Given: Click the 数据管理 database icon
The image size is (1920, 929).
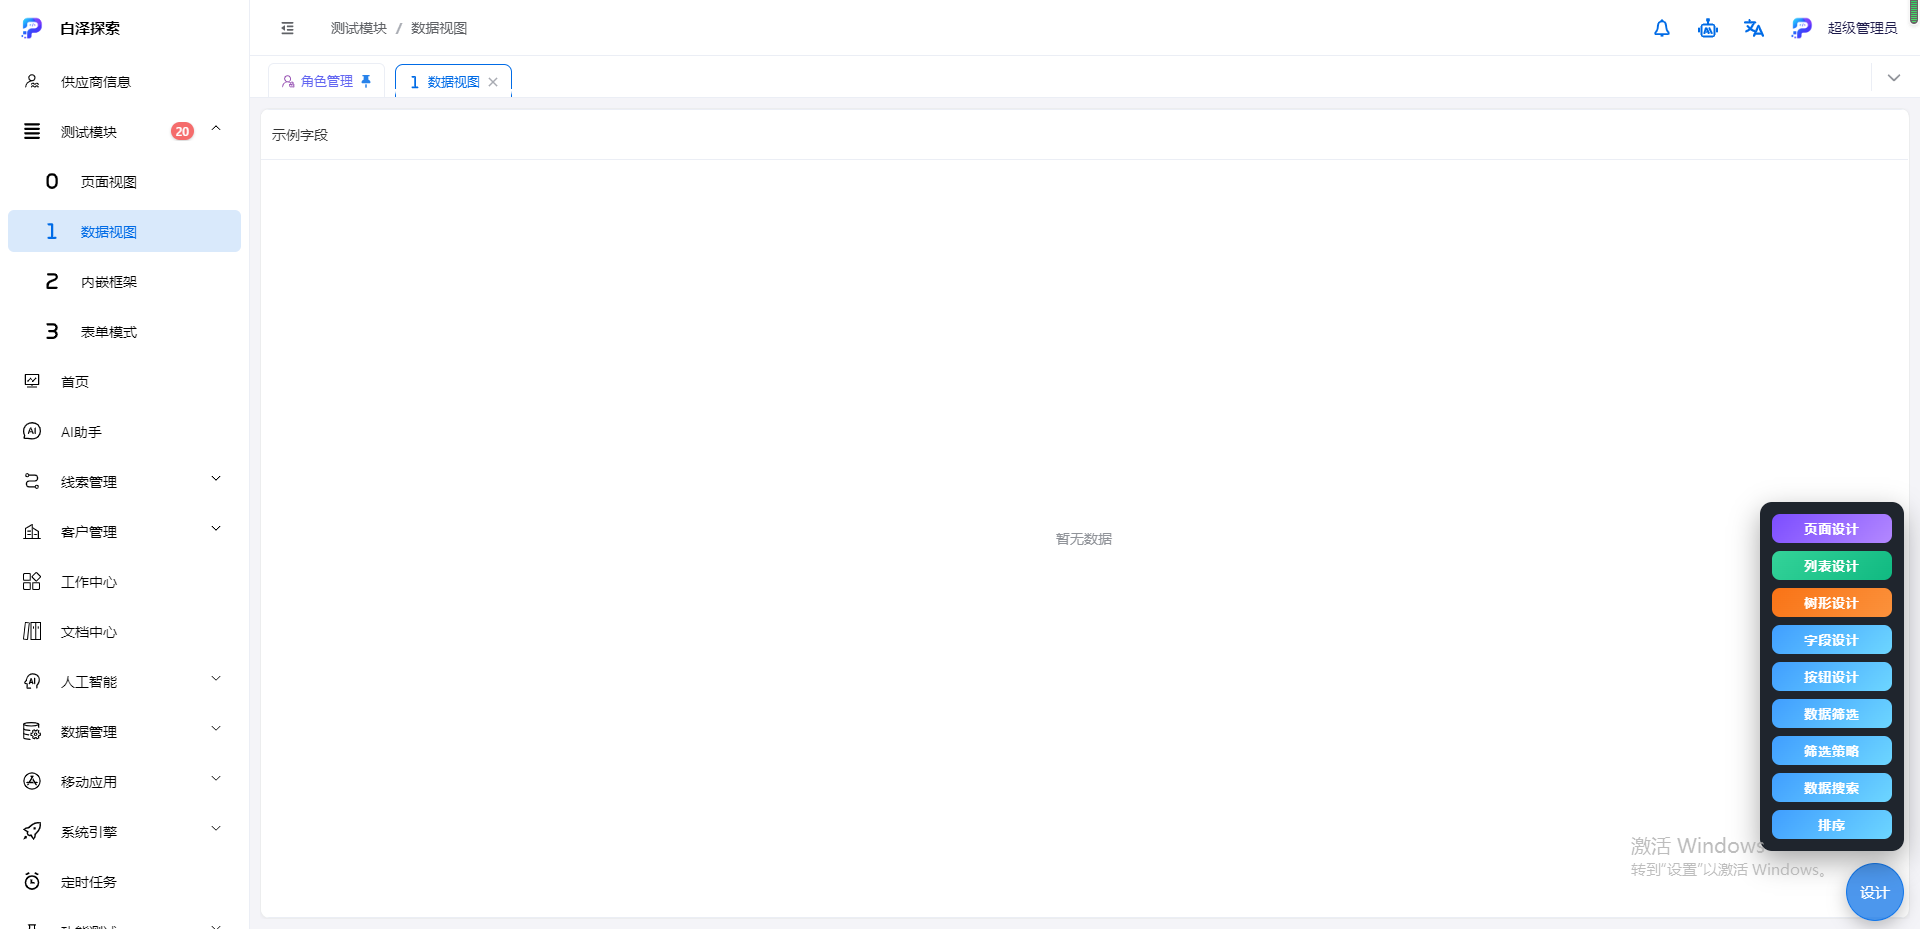Looking at the screenshot, I should pos(32,731).
